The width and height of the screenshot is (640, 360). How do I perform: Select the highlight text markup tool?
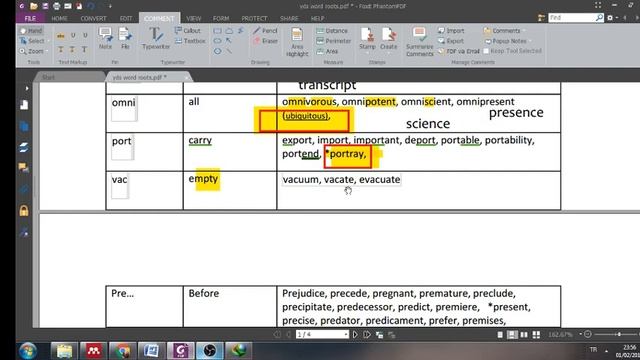[61, 36]
